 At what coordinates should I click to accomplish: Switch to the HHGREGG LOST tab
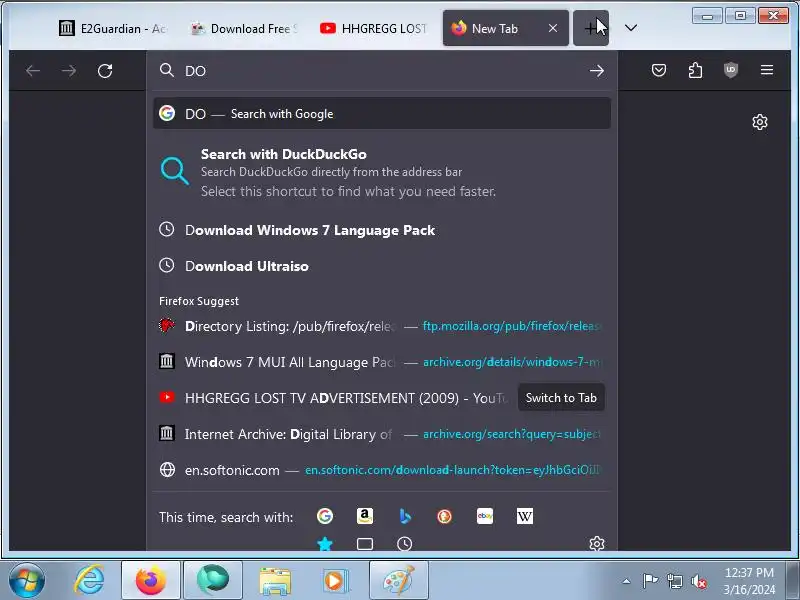(375, 29)
